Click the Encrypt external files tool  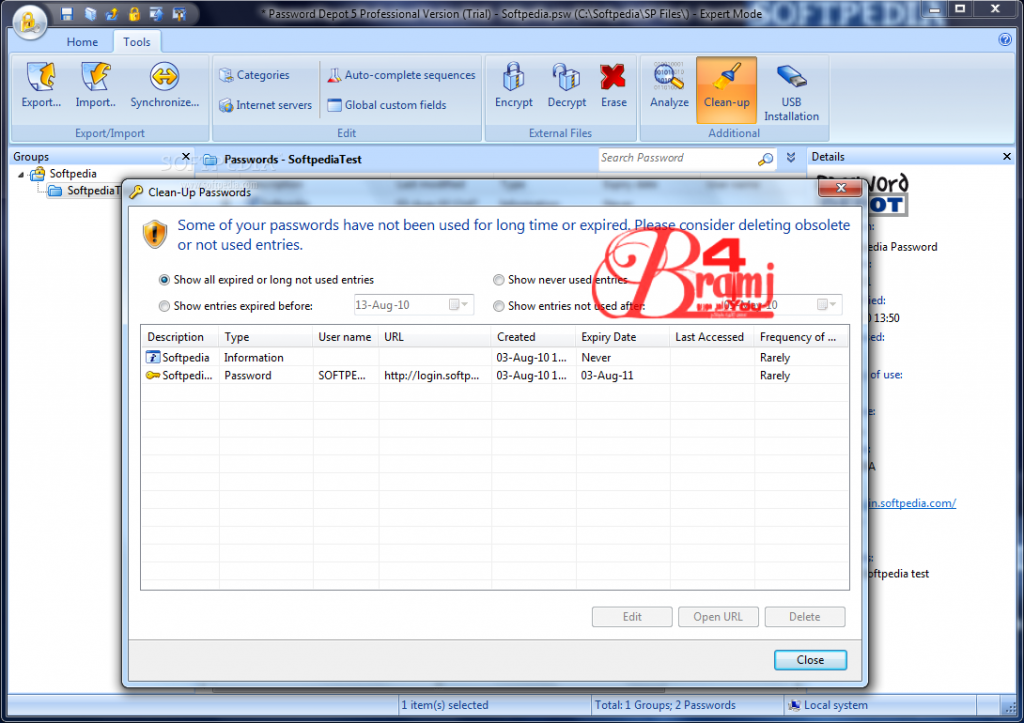click(513, 85)
